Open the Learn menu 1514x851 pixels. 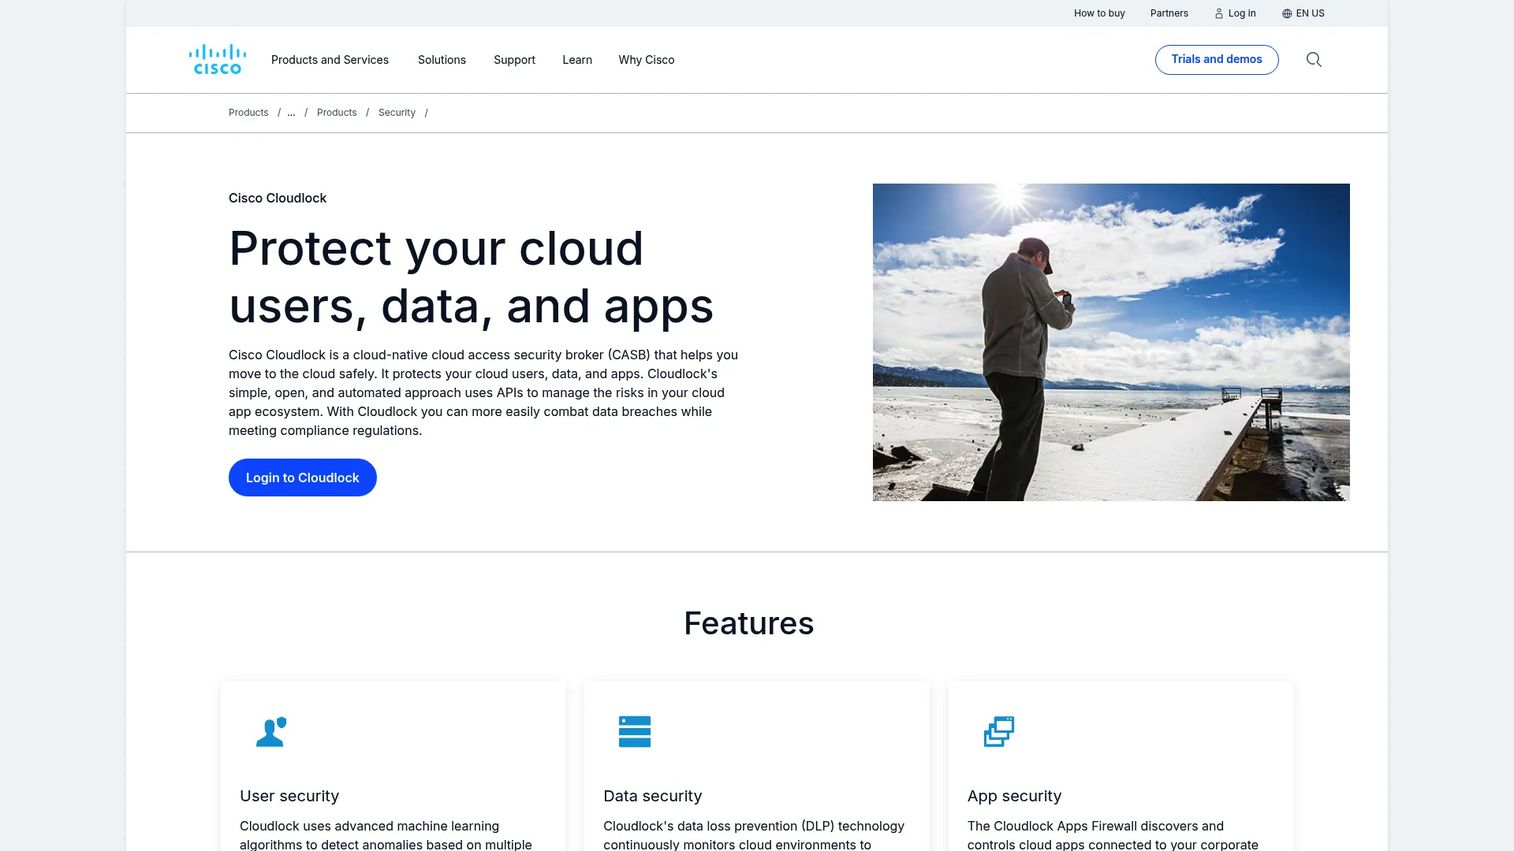coord(577,60)
